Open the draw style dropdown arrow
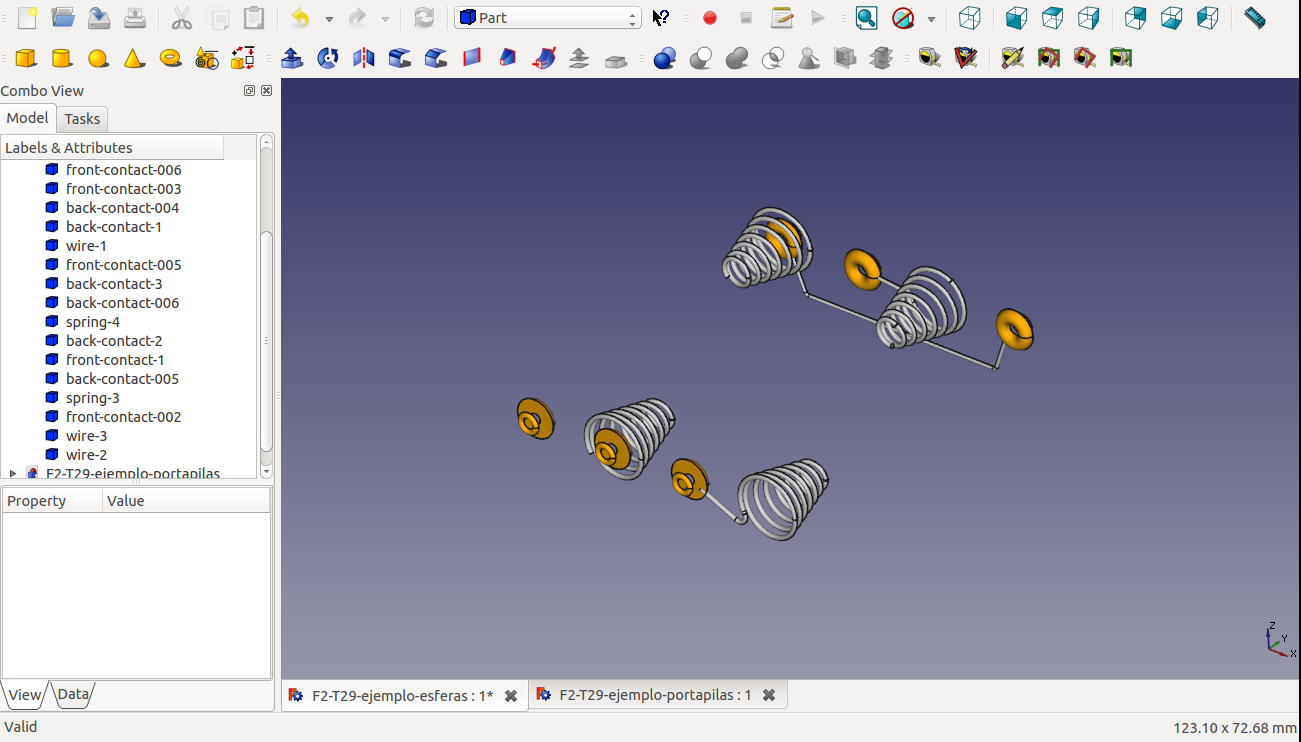The height and width of the screenshot is (742, 1301). [x=931, y=19]
